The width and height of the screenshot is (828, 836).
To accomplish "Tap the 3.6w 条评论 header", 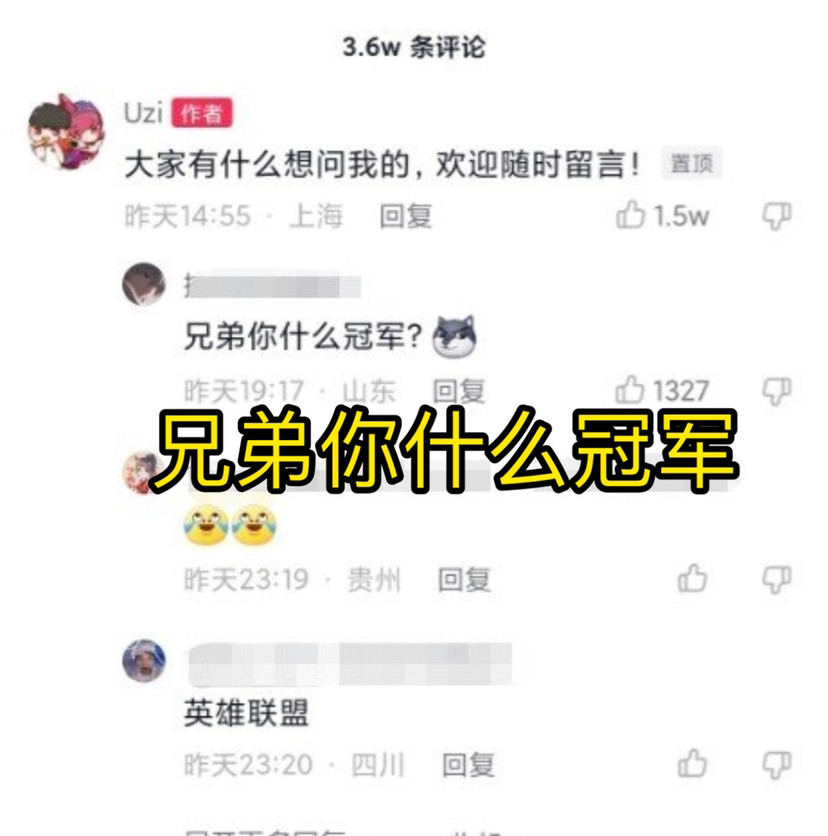I will click(414, 47).
